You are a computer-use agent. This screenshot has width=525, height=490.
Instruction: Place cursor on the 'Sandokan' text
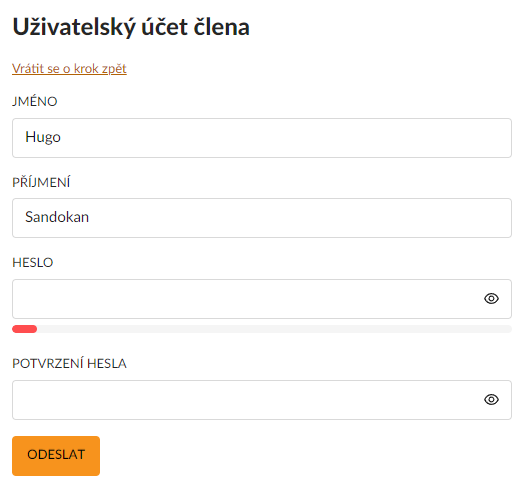[57, 217]
